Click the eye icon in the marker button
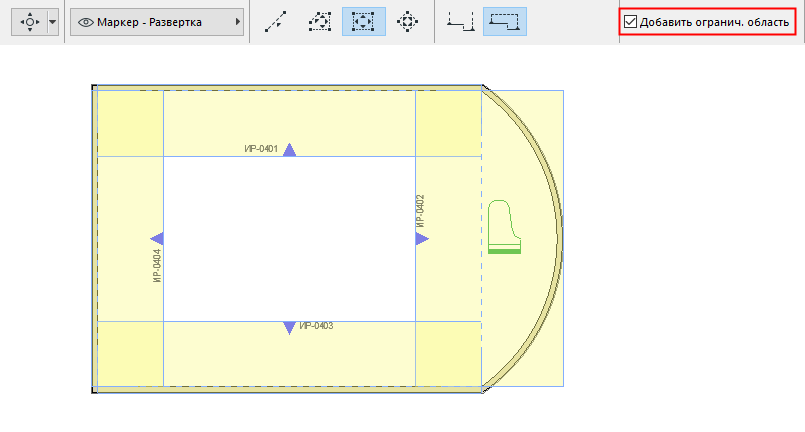The image size is (805, 432). coord(86,22)
